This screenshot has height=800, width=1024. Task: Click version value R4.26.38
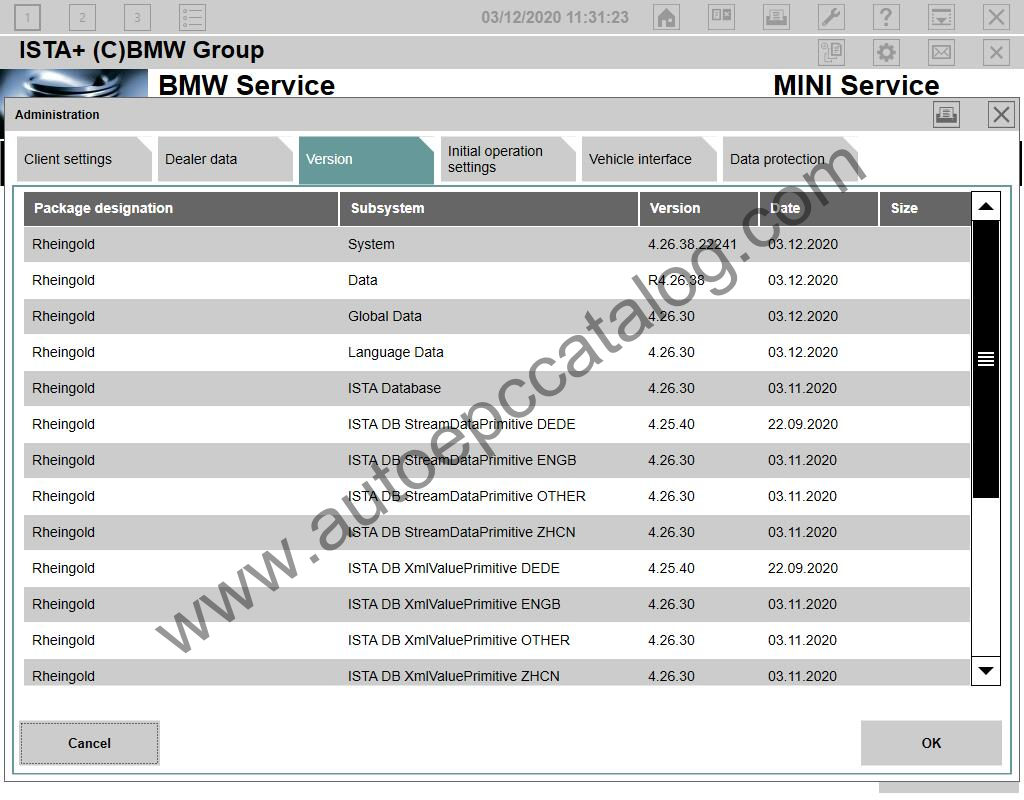[676, 280]
